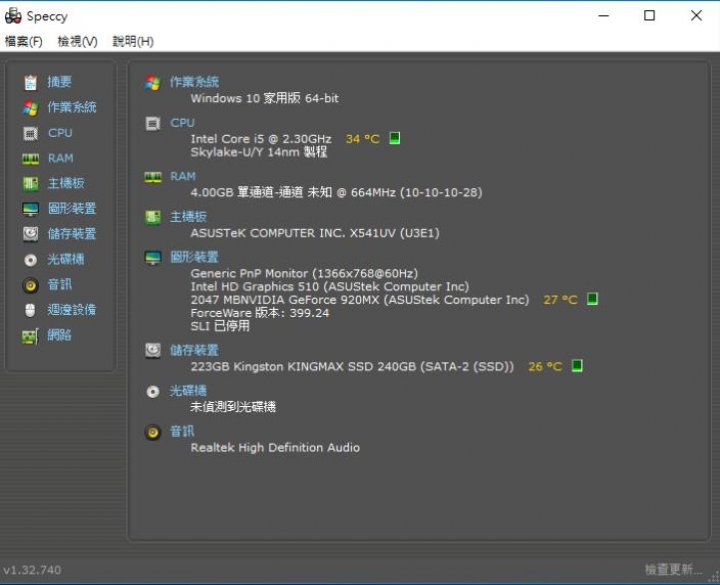Click the Realtek High Definition Audio text
The image size is (720, 585).
275,447
